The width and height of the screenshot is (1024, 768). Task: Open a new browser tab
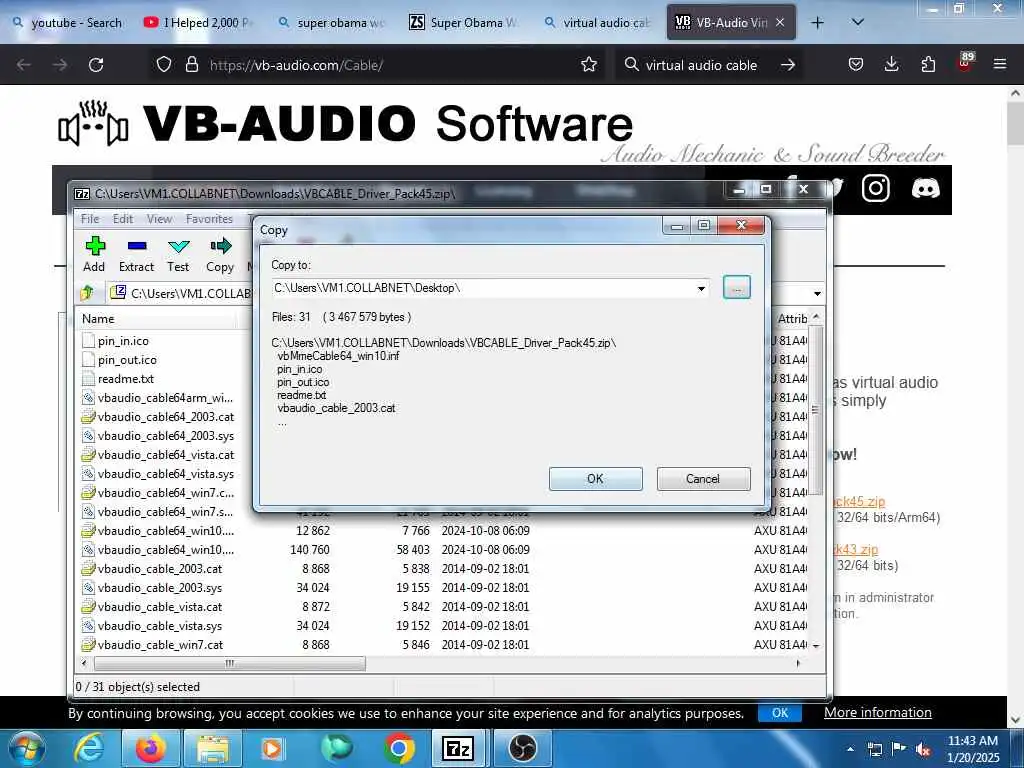tap(817, 22)
